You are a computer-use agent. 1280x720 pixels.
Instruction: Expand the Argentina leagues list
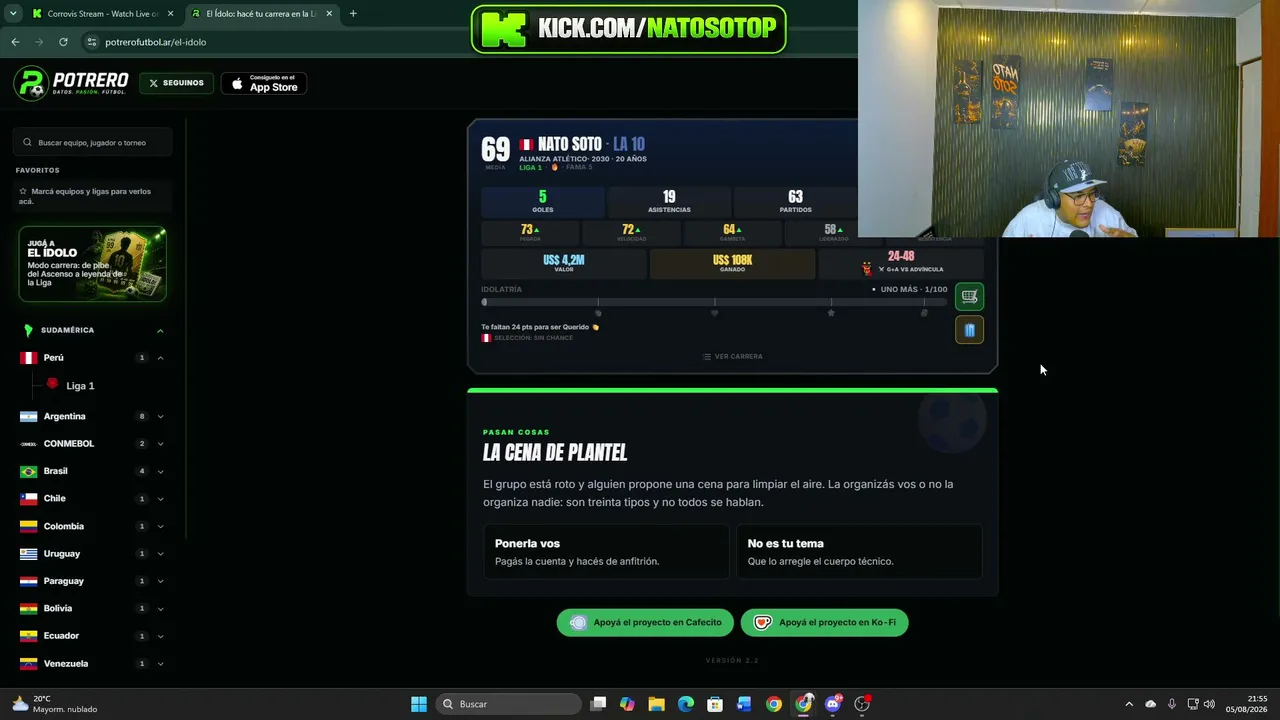tap(160, 416)
